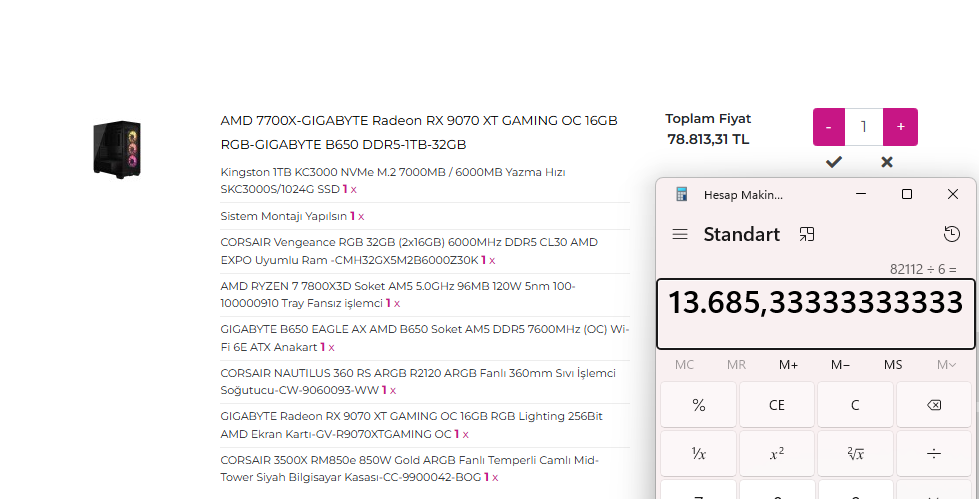Click CORSAIR Vengeance RGB 32GB component text
This screenshot has height=499, width=979.
[409, 251]
